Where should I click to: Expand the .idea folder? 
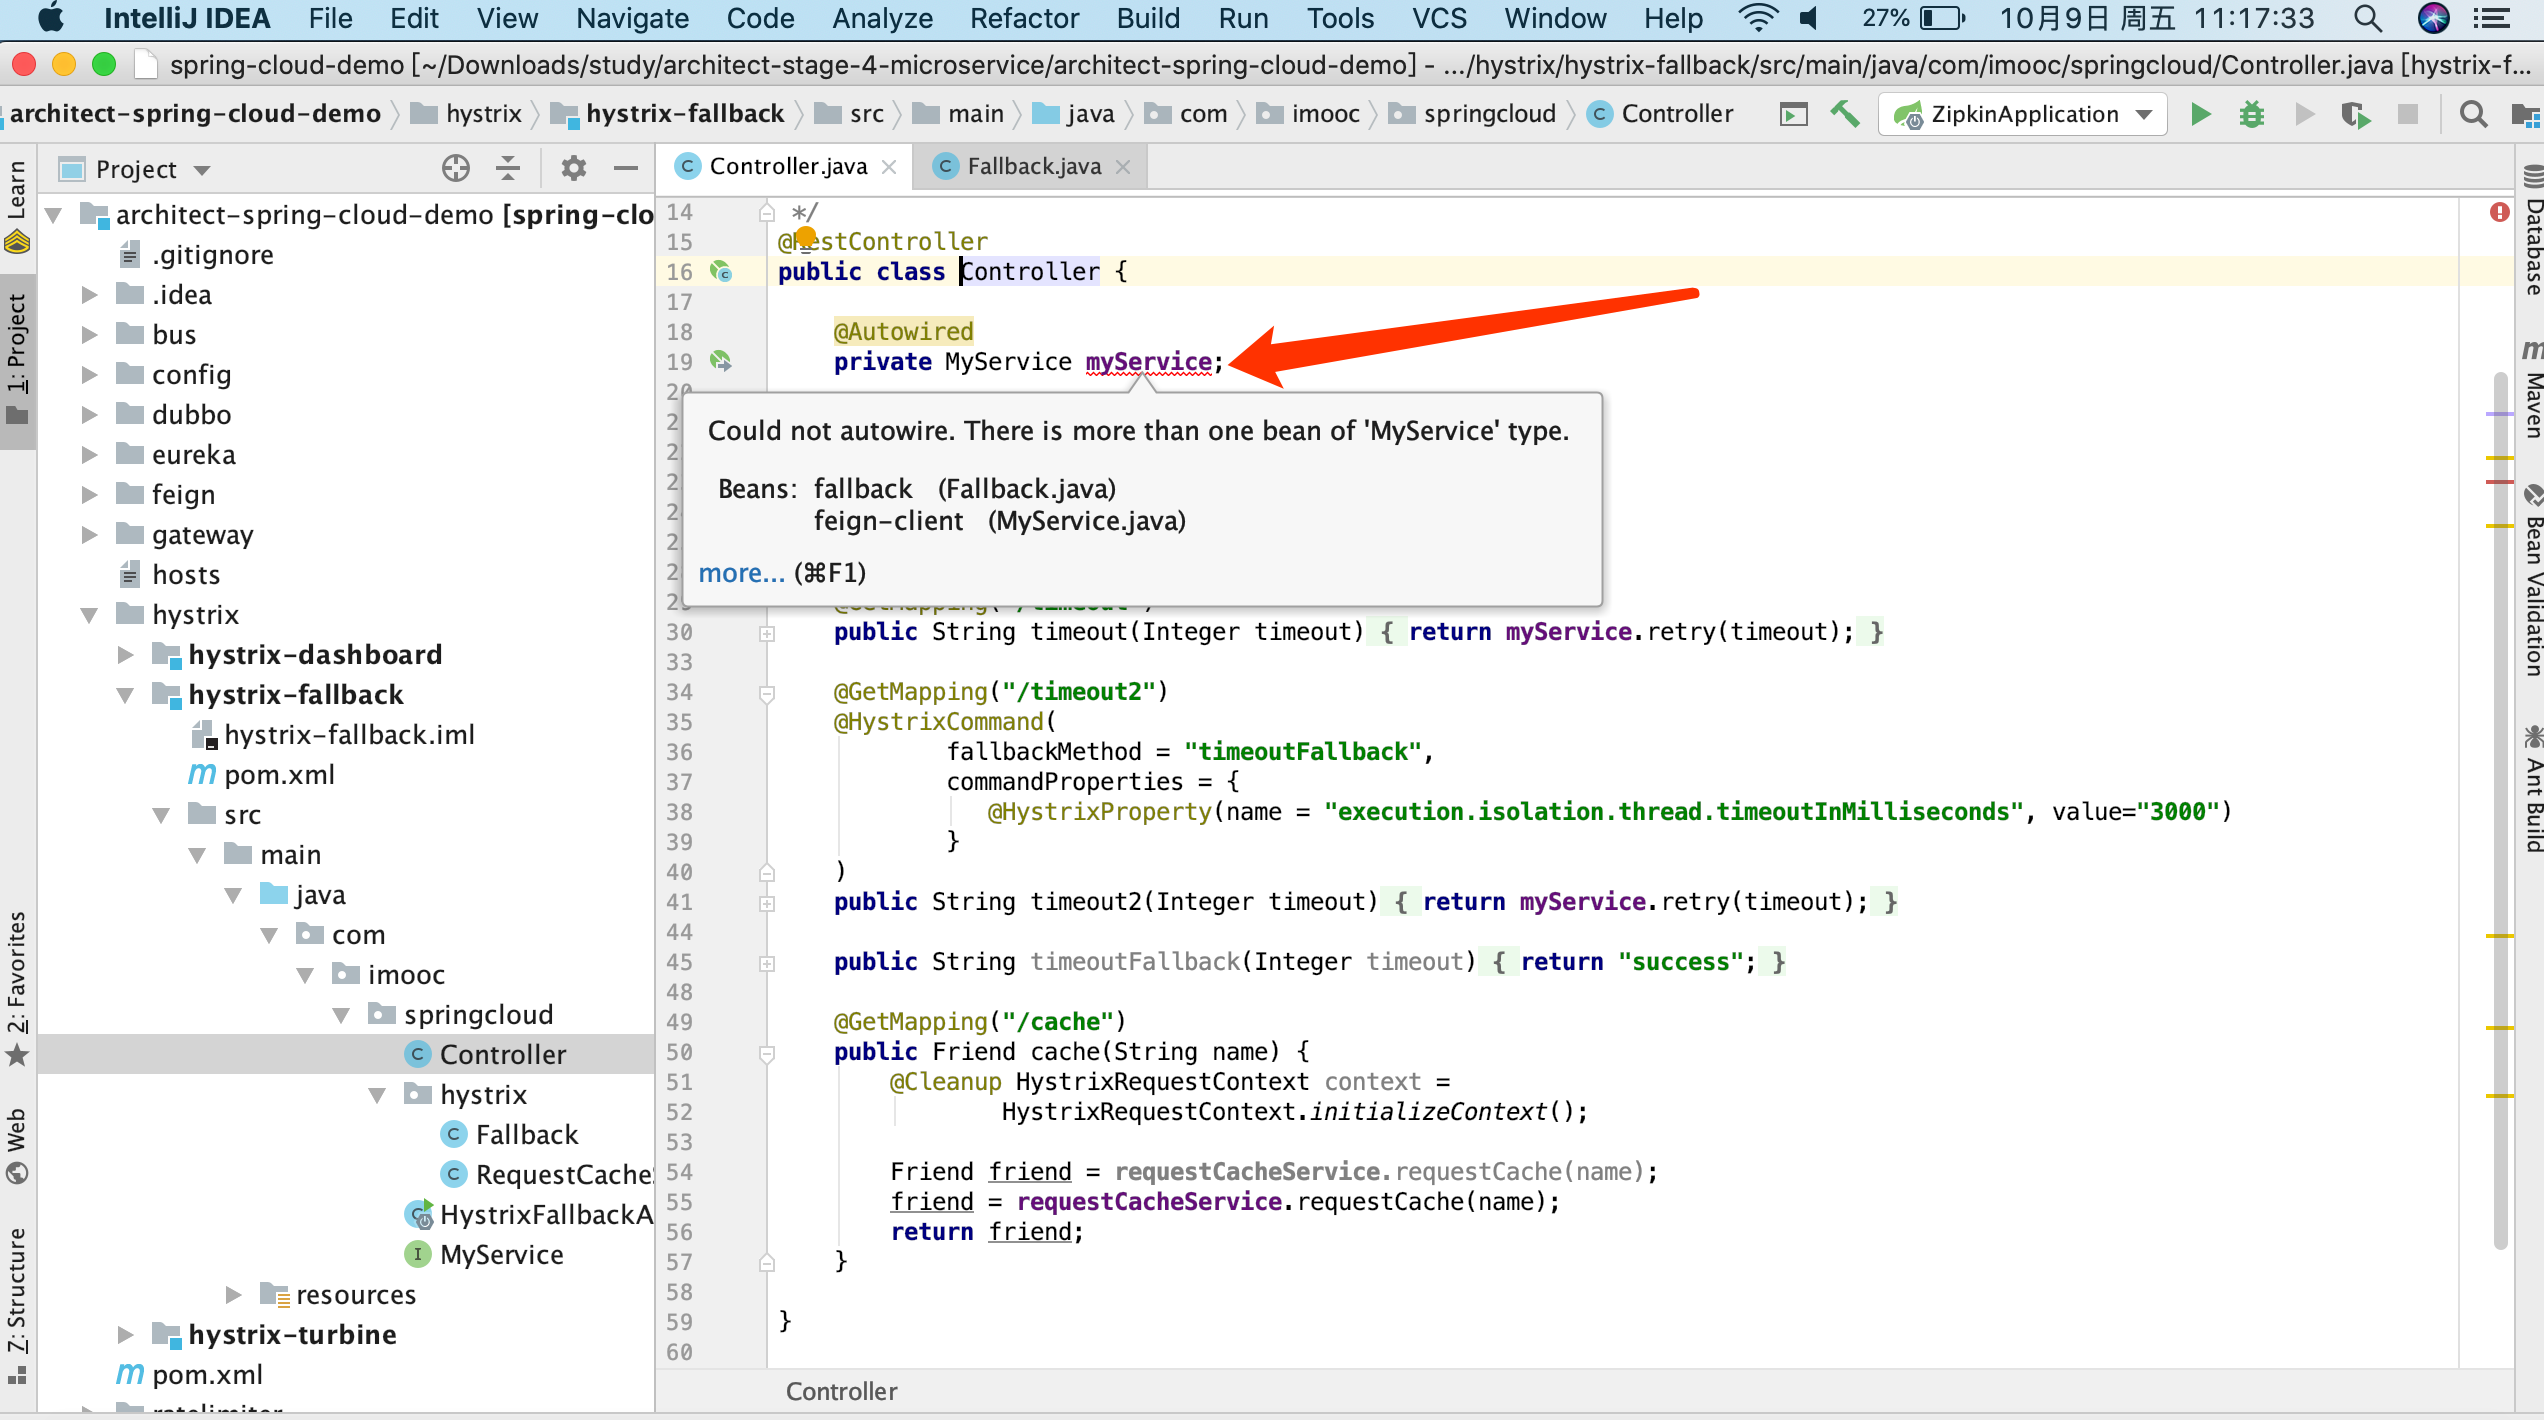pos(90,294)
